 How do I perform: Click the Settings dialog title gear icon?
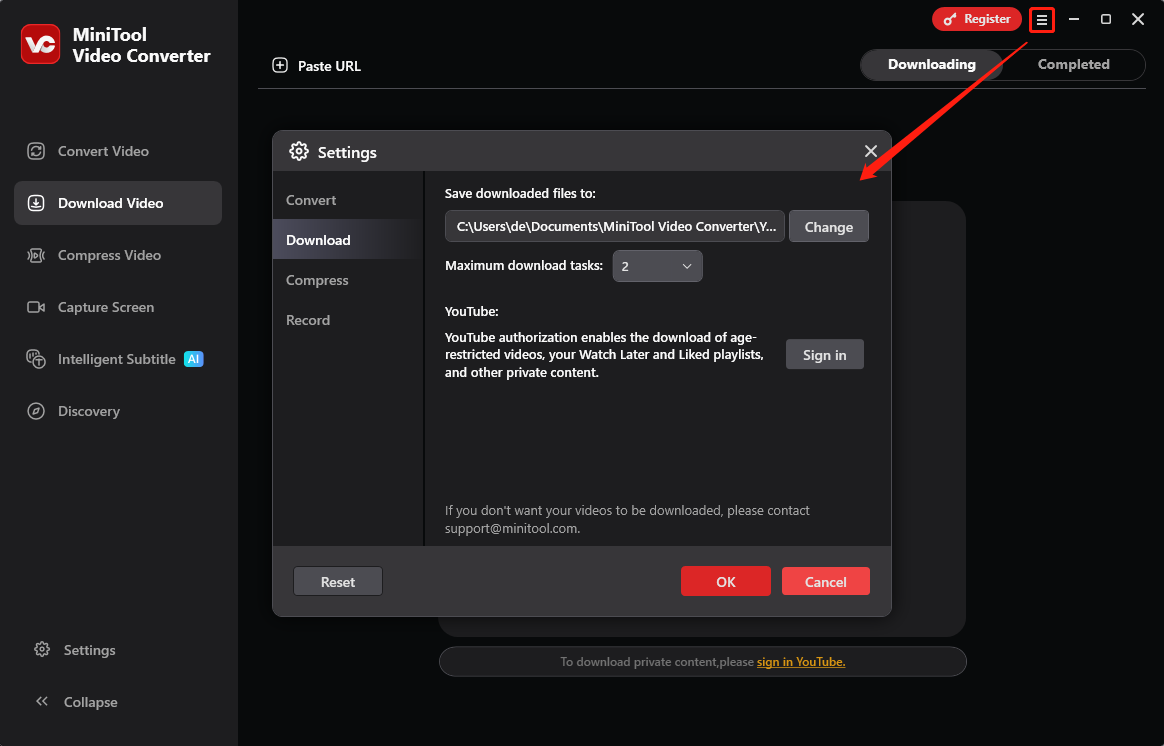tap(299, 151)
